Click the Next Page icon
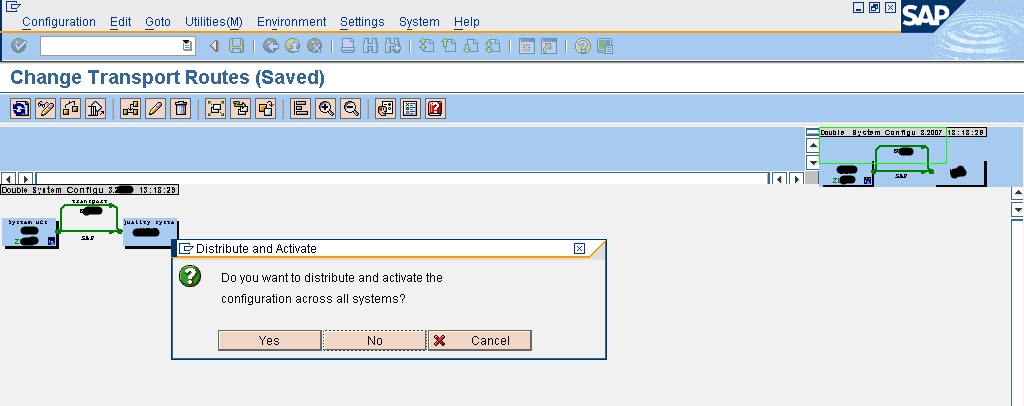1024x406 pixels. point(471,46)
